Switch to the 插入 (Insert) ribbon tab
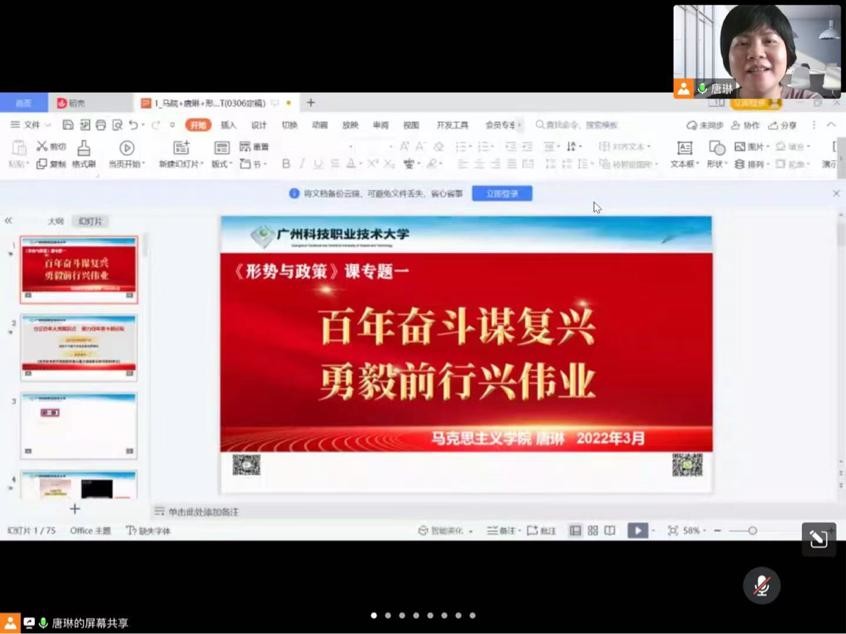 tap(228, 125)
